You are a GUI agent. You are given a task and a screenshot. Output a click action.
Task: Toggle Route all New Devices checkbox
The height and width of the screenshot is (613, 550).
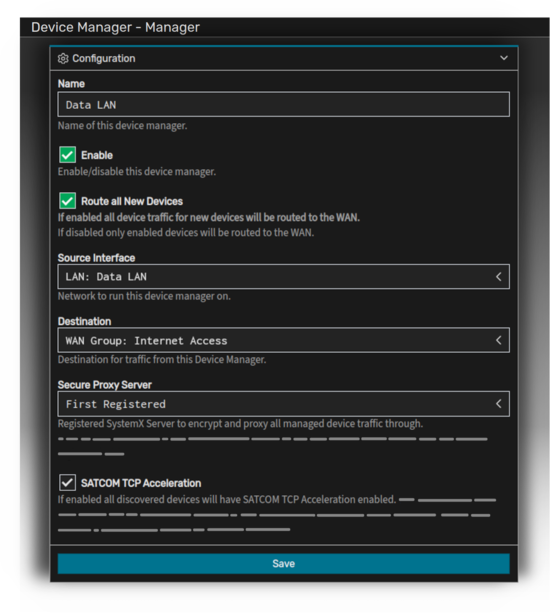pyautogui.click(x=68, y=201)
